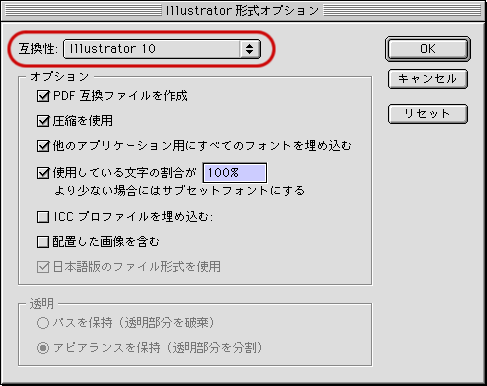Click the 透明 group label
The height and width of the screenshot is (386, 487).
[42, 304]
